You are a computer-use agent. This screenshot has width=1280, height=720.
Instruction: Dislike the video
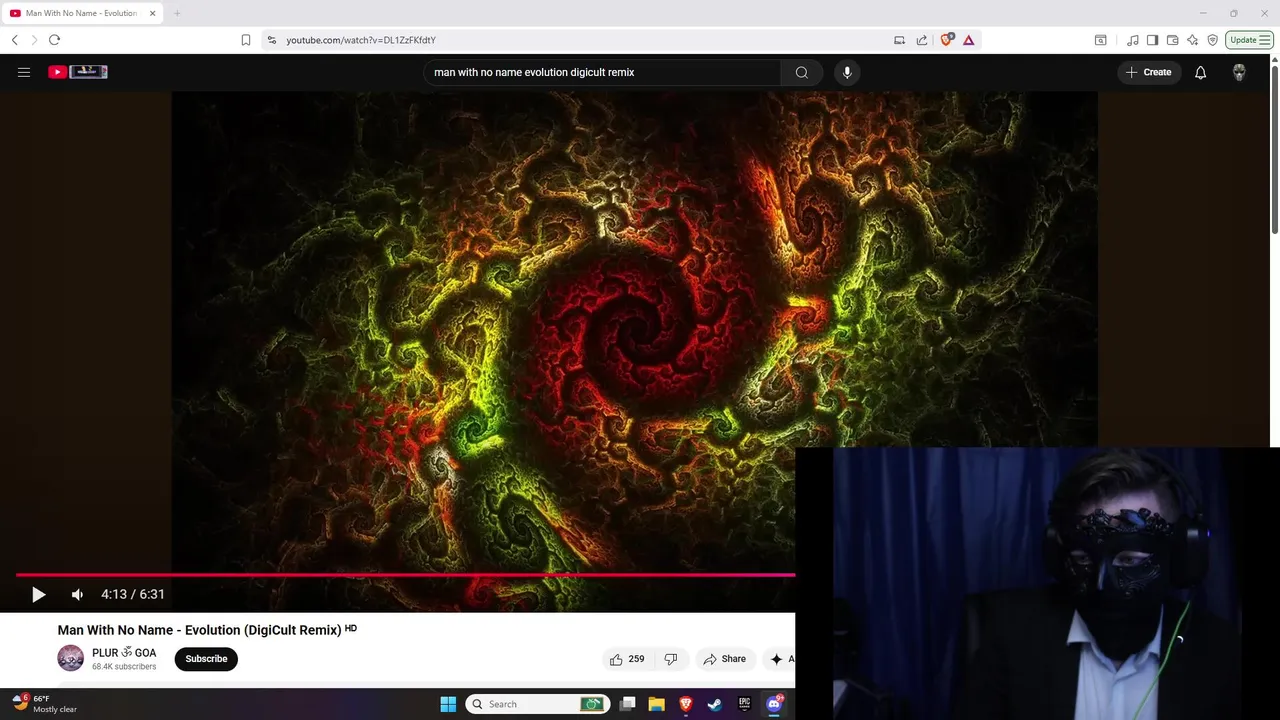pos(671,659)
